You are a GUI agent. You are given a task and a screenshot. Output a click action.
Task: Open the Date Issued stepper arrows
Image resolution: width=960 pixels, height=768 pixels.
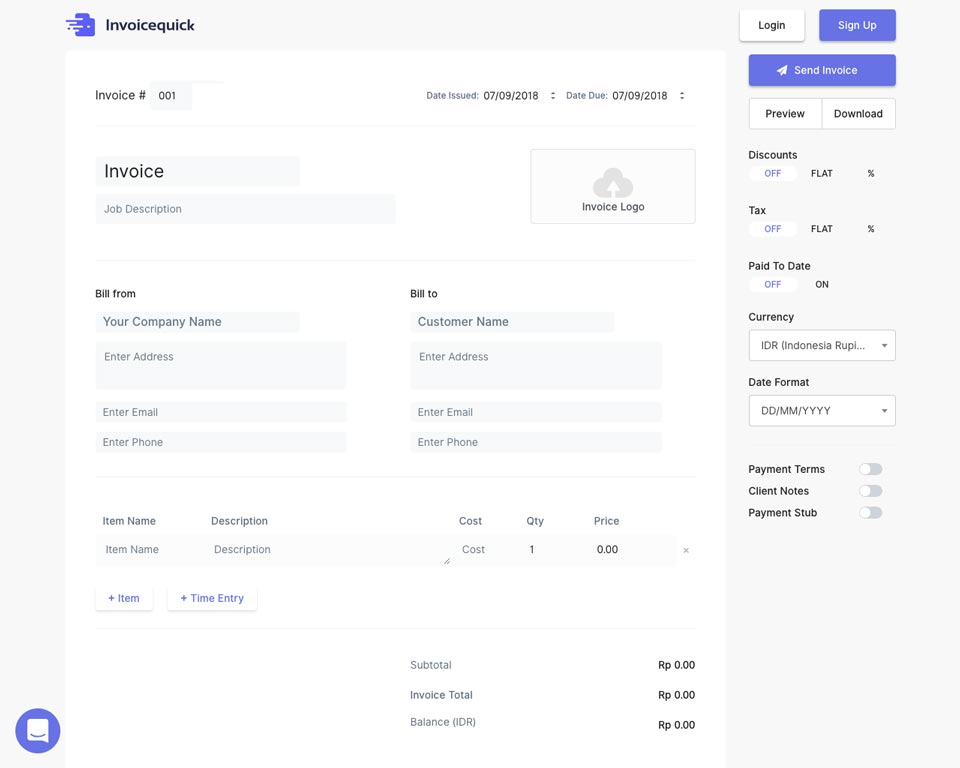(553, 96)
